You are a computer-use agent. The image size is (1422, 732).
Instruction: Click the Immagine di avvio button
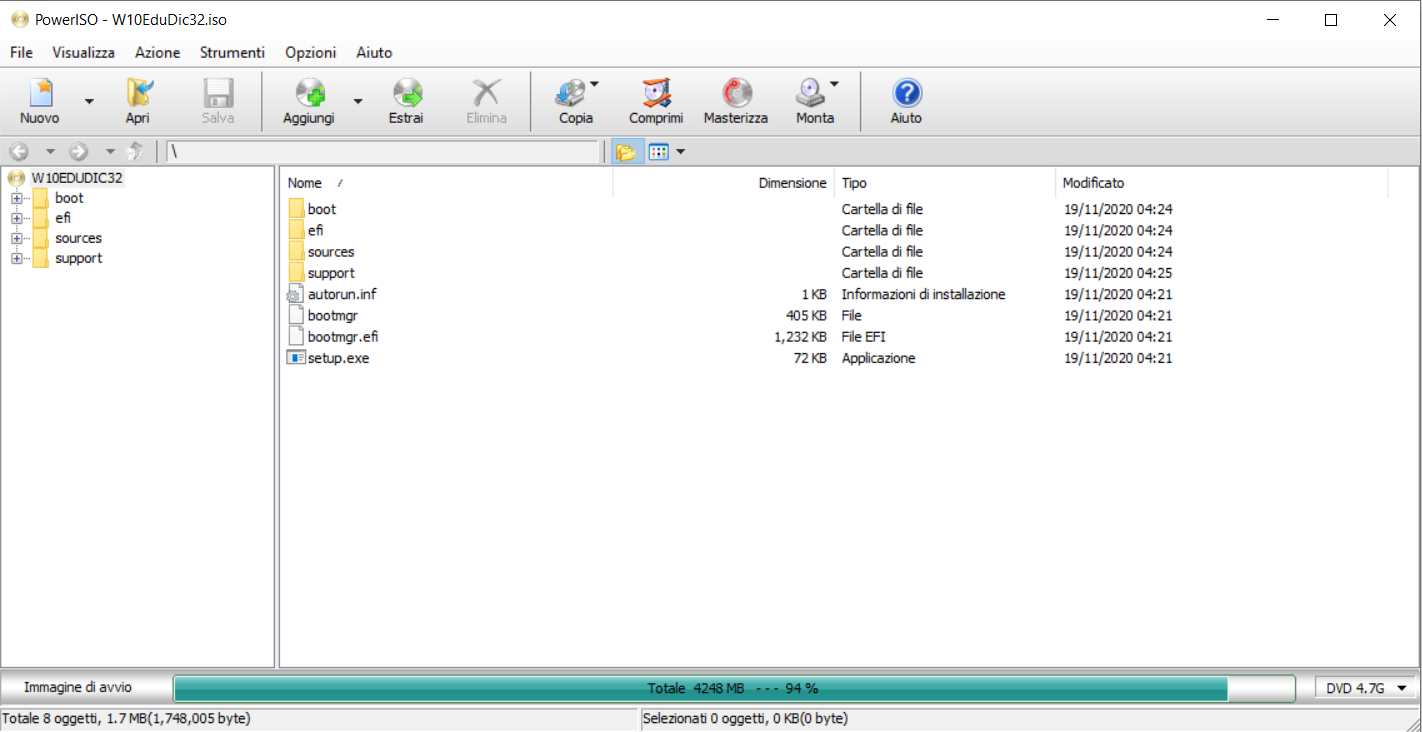(x=78, y=687)
